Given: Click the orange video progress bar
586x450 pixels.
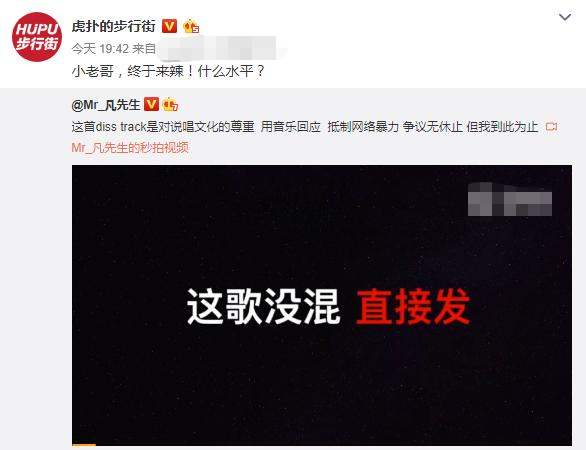Looking at the screenshot, I should (x=84, y=444).
